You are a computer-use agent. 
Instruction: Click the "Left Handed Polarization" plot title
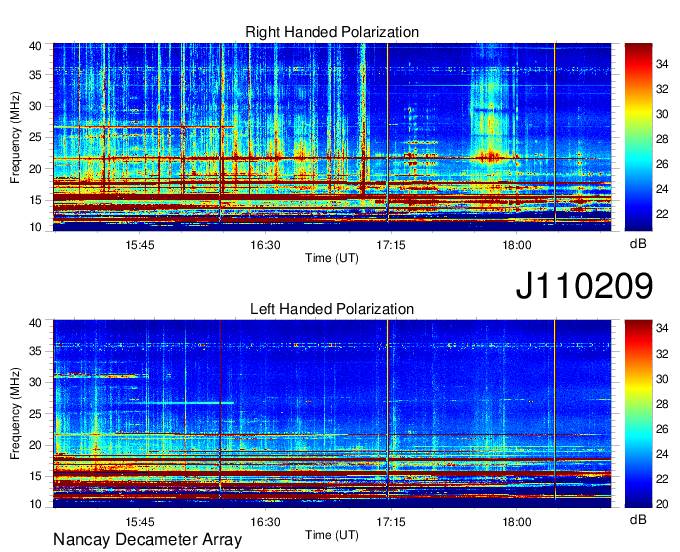click(x=332, y=309)
